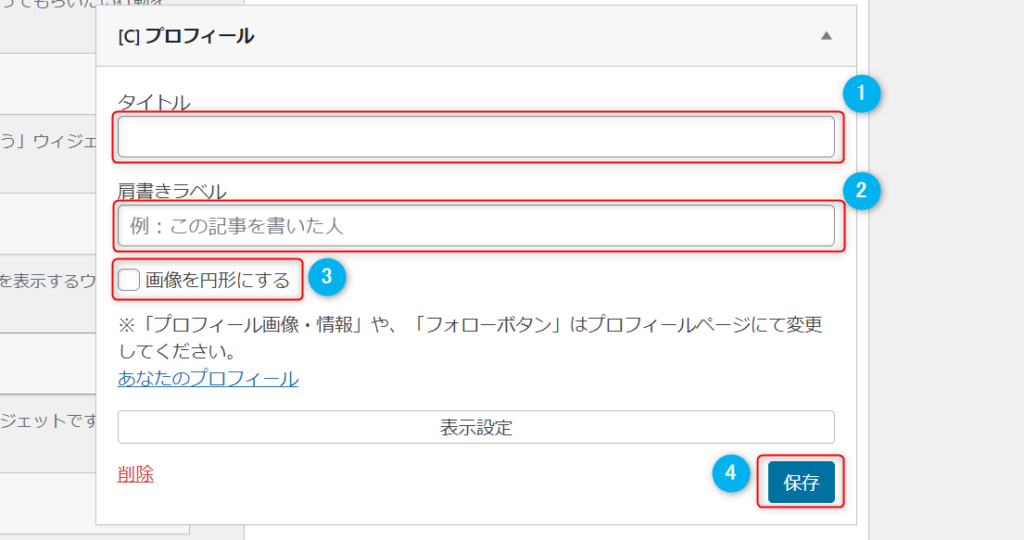Save the widget with the 保存 button

[x=801, y=483]
